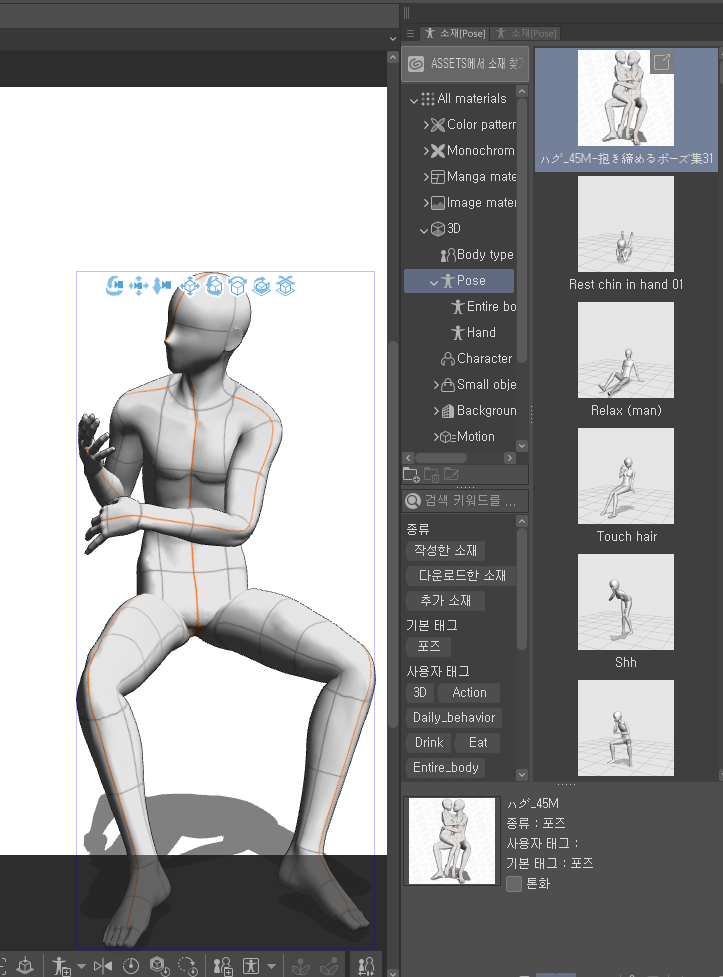Open the material palette hamburger menu
Image resolution: width=723 pixels, height=977 pixels.
410,34
